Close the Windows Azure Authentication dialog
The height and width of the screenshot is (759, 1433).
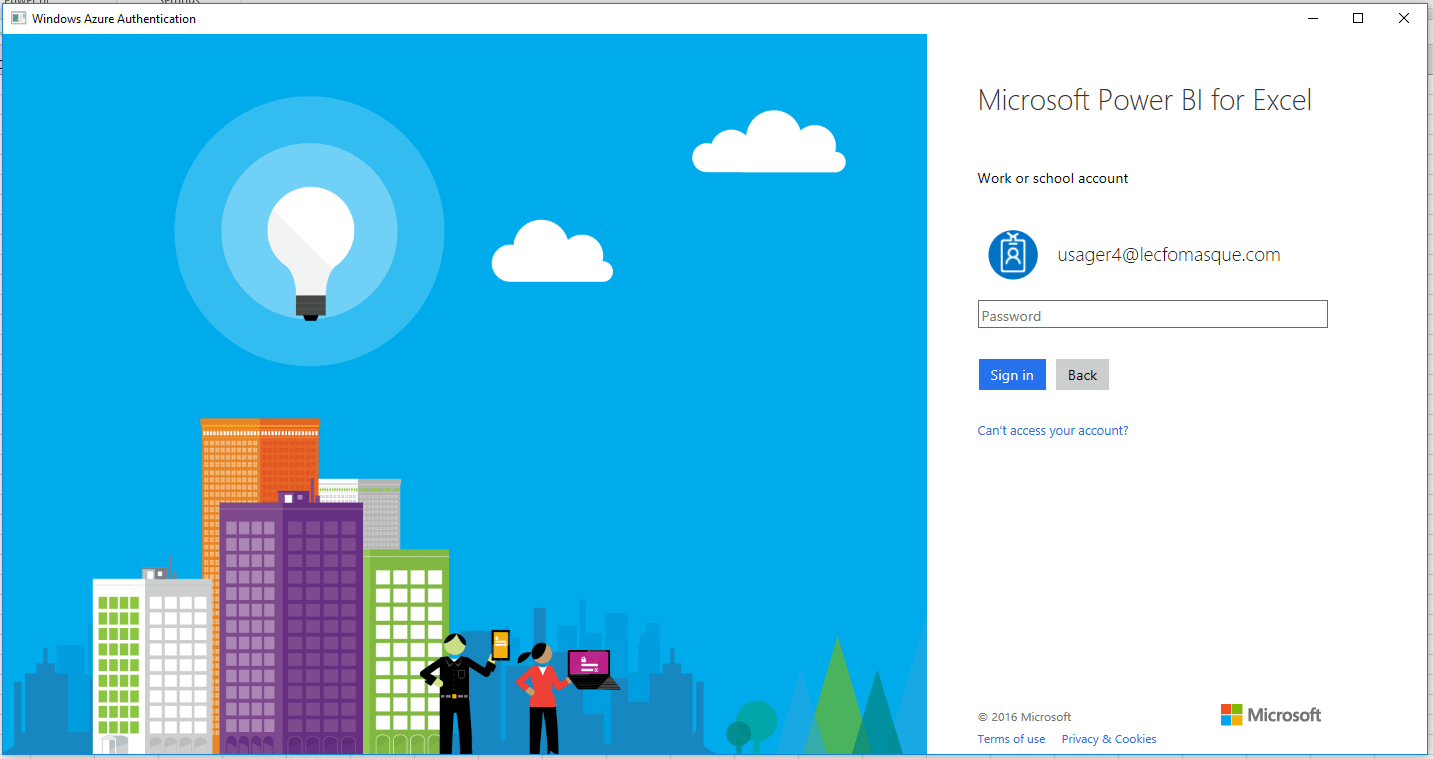point(1404,18)
